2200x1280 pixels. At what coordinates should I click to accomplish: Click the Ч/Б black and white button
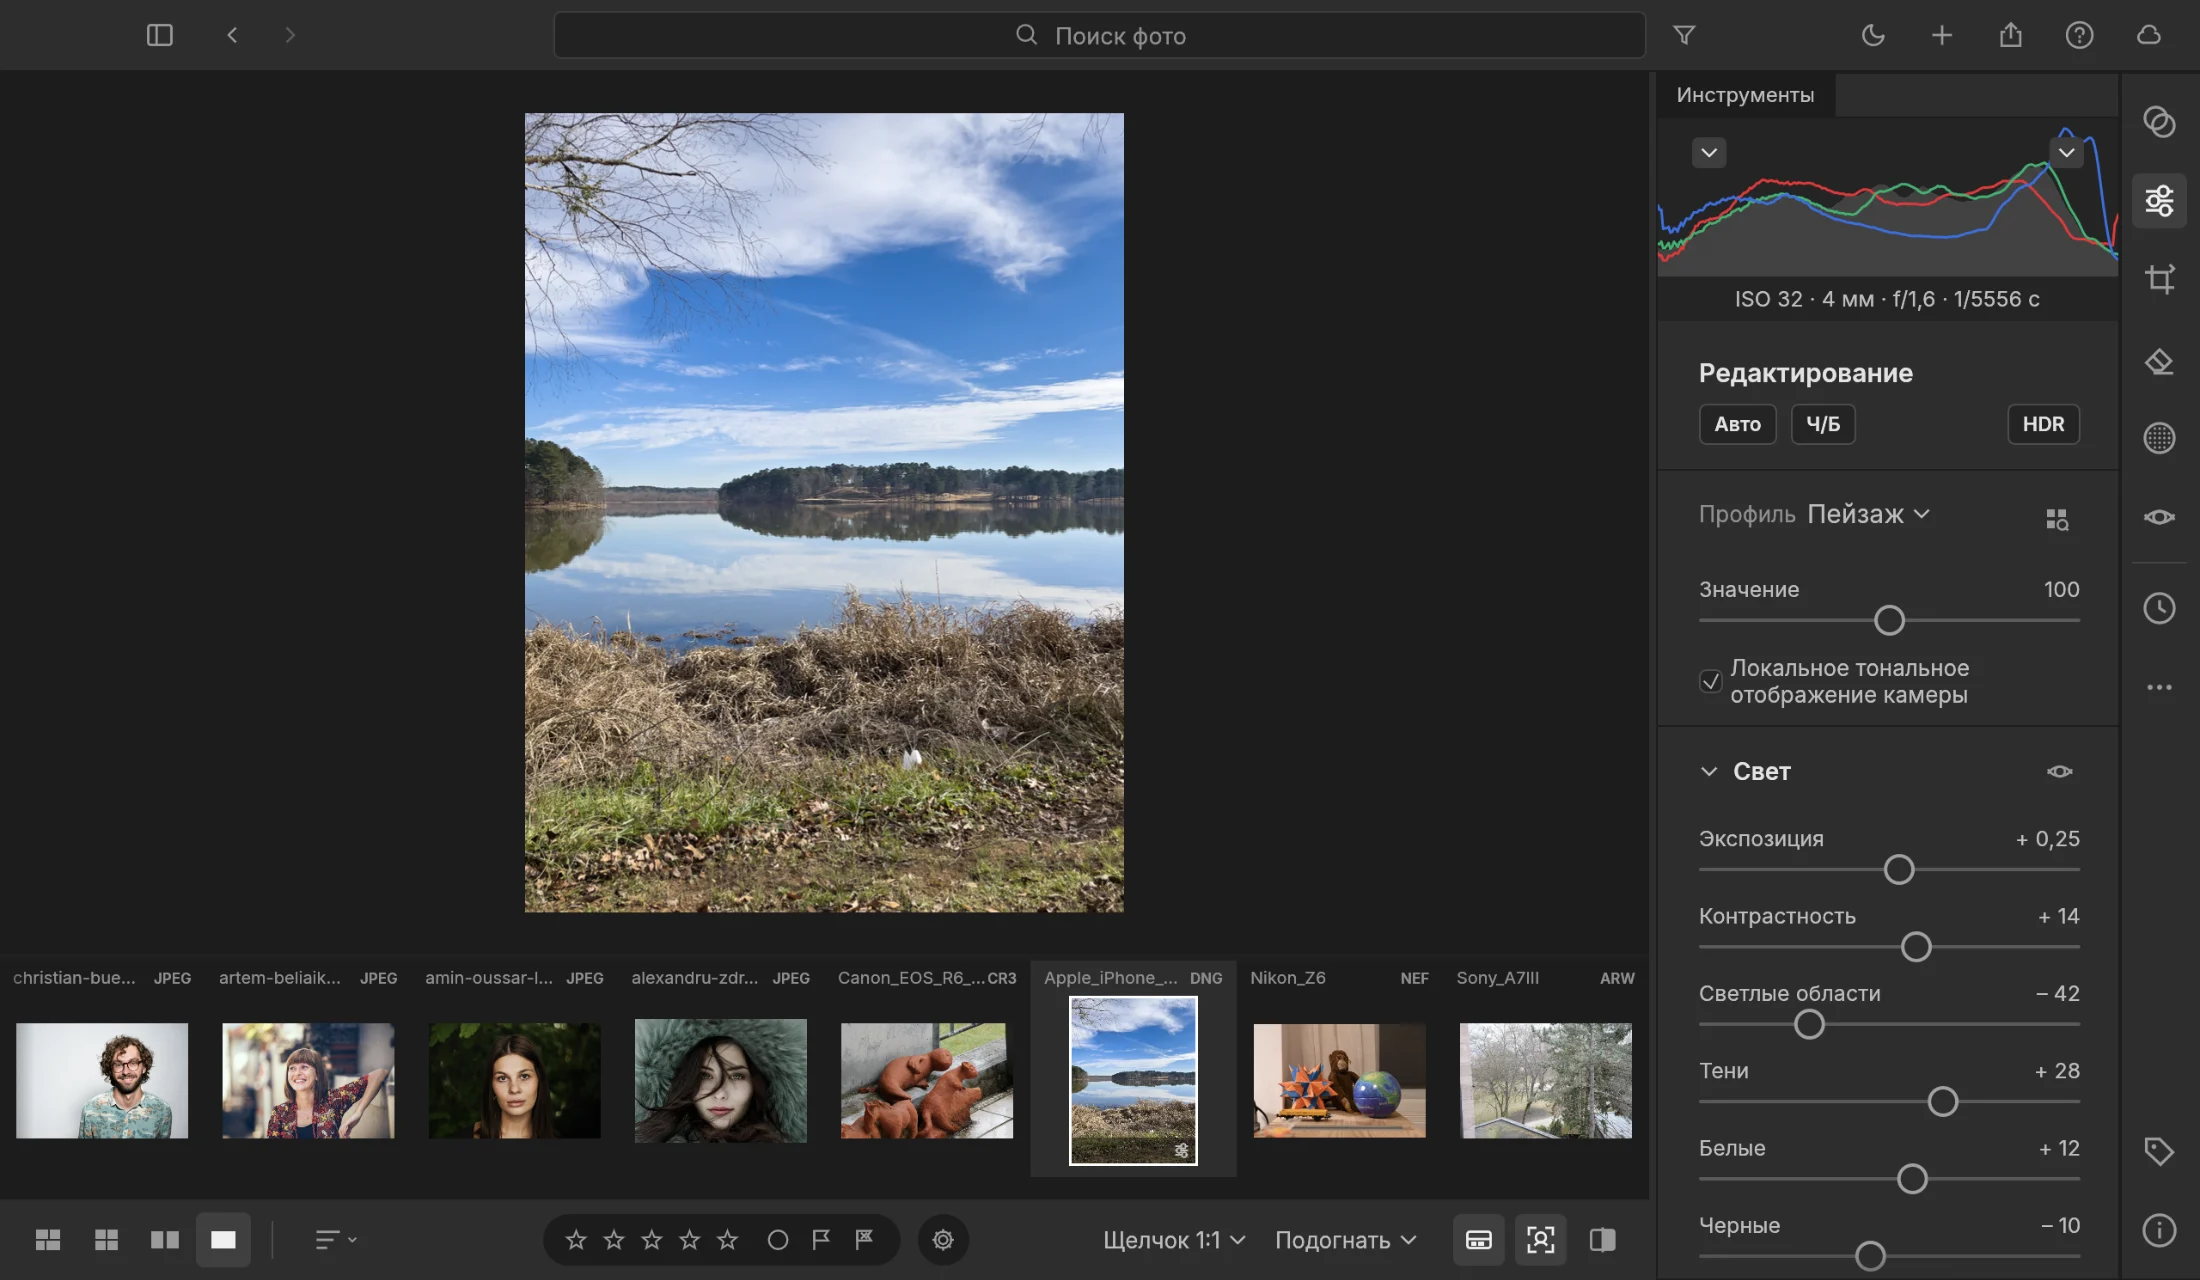pyautogui.click(x=1823, y=424)
